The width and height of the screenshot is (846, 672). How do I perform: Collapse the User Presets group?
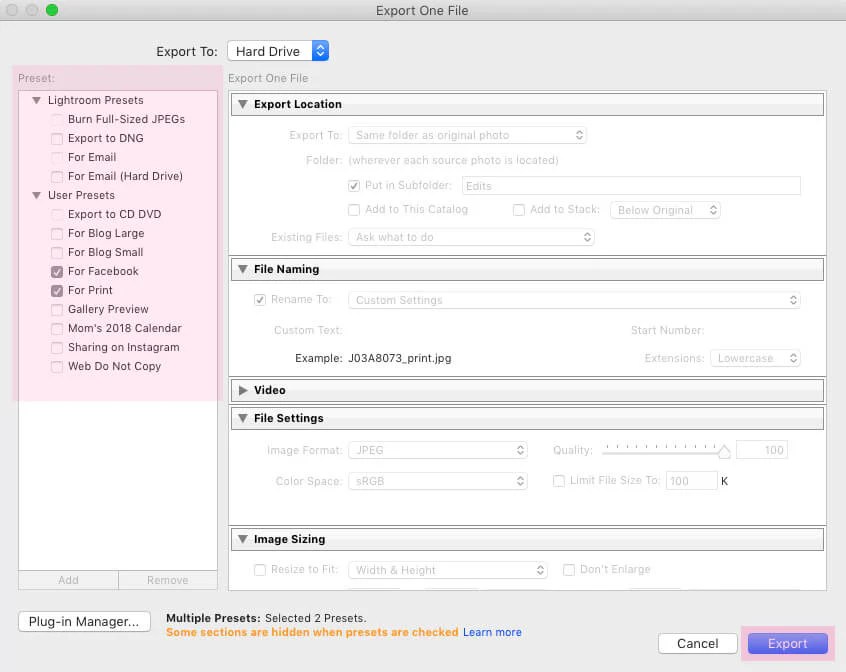(x=37, y=195)
